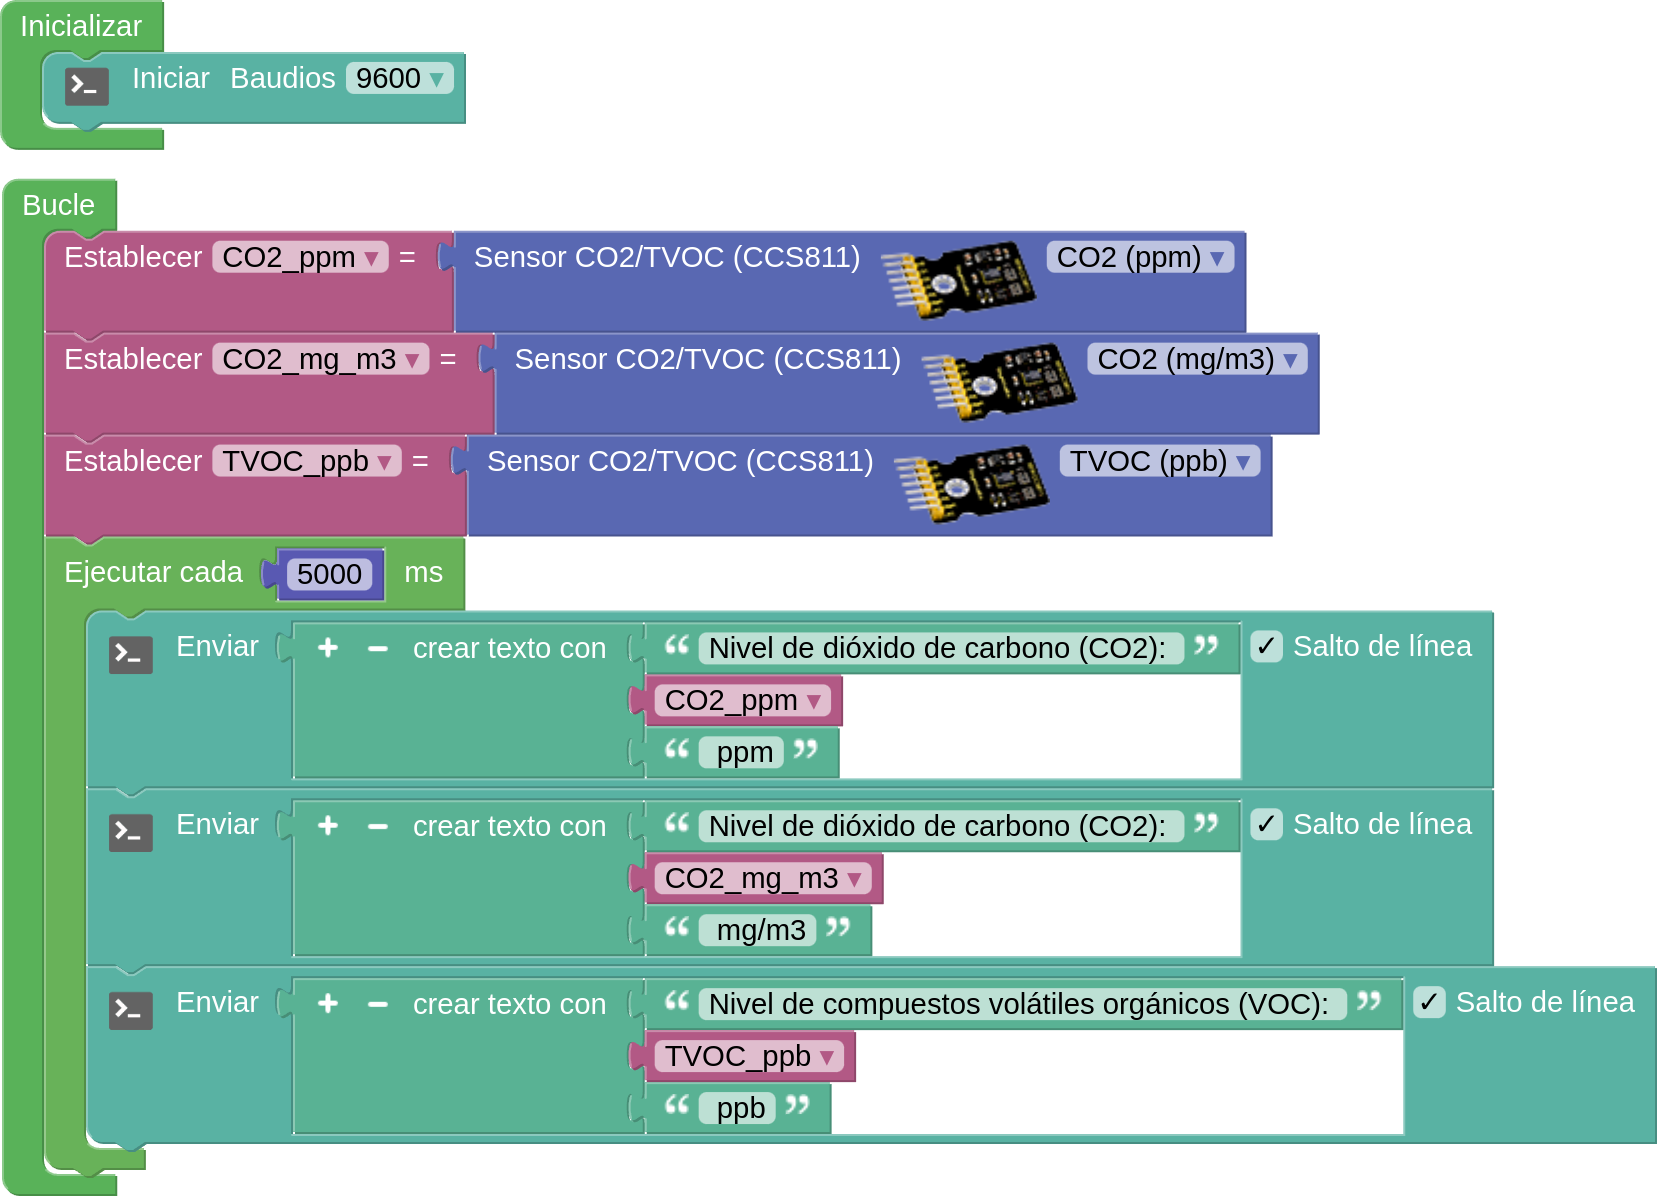This screenshot has height=1196, width=1657.
Task: Disable Salto de línea in the VOC Enviar block
Action: click(x=1429, y=1003)
